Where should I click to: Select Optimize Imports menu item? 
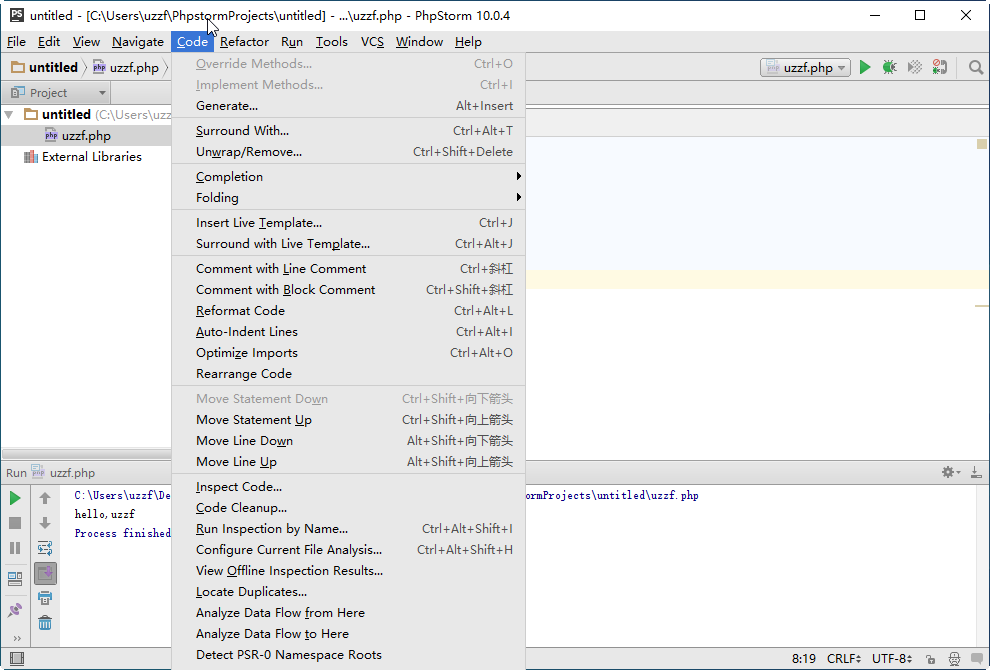pyautogui.click(x=349, y=353)
